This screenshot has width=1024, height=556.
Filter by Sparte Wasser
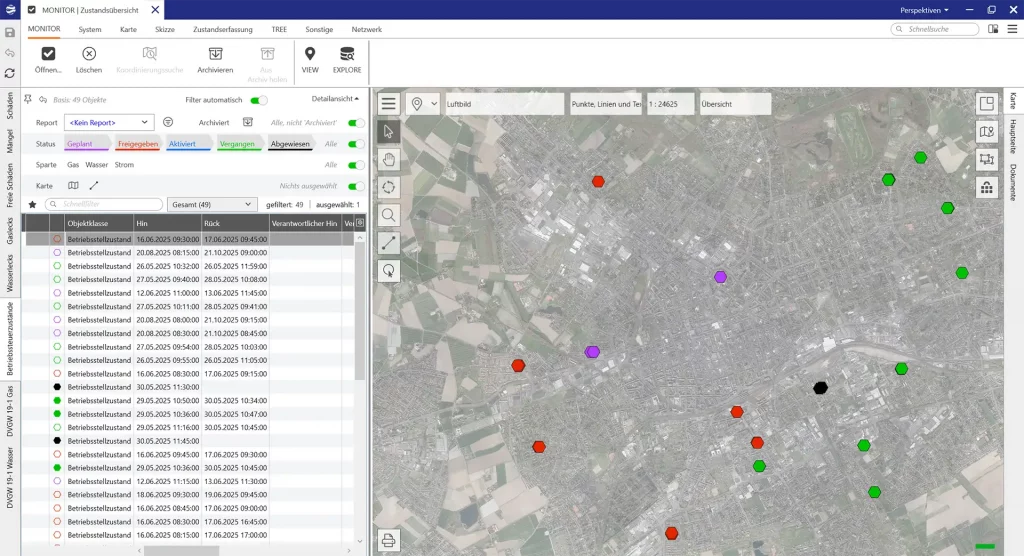(97, 165)
